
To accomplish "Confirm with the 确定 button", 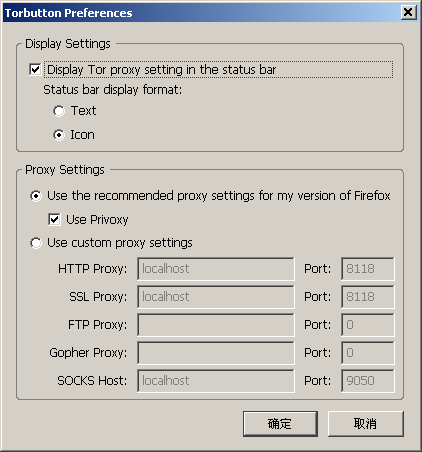I will pos(280,424).
